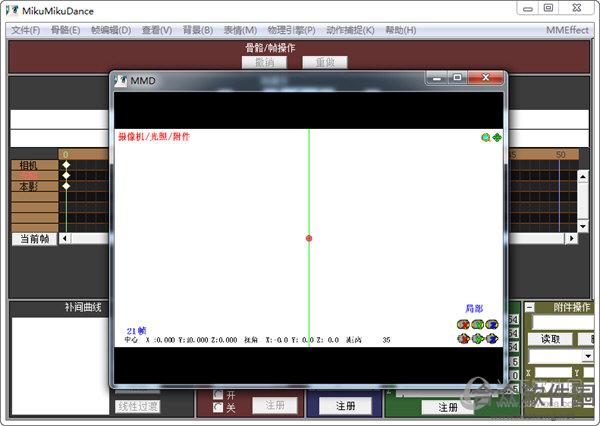
Task: Click the 当前帧 (current frame) button
Action: coord(34,239)
